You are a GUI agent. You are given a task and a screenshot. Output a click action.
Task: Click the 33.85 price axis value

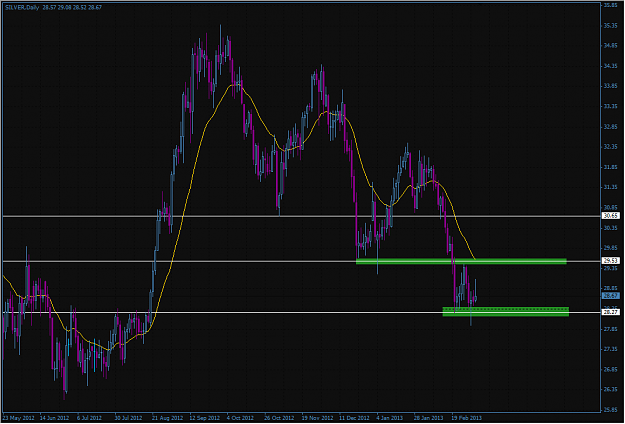pos(611,86)
